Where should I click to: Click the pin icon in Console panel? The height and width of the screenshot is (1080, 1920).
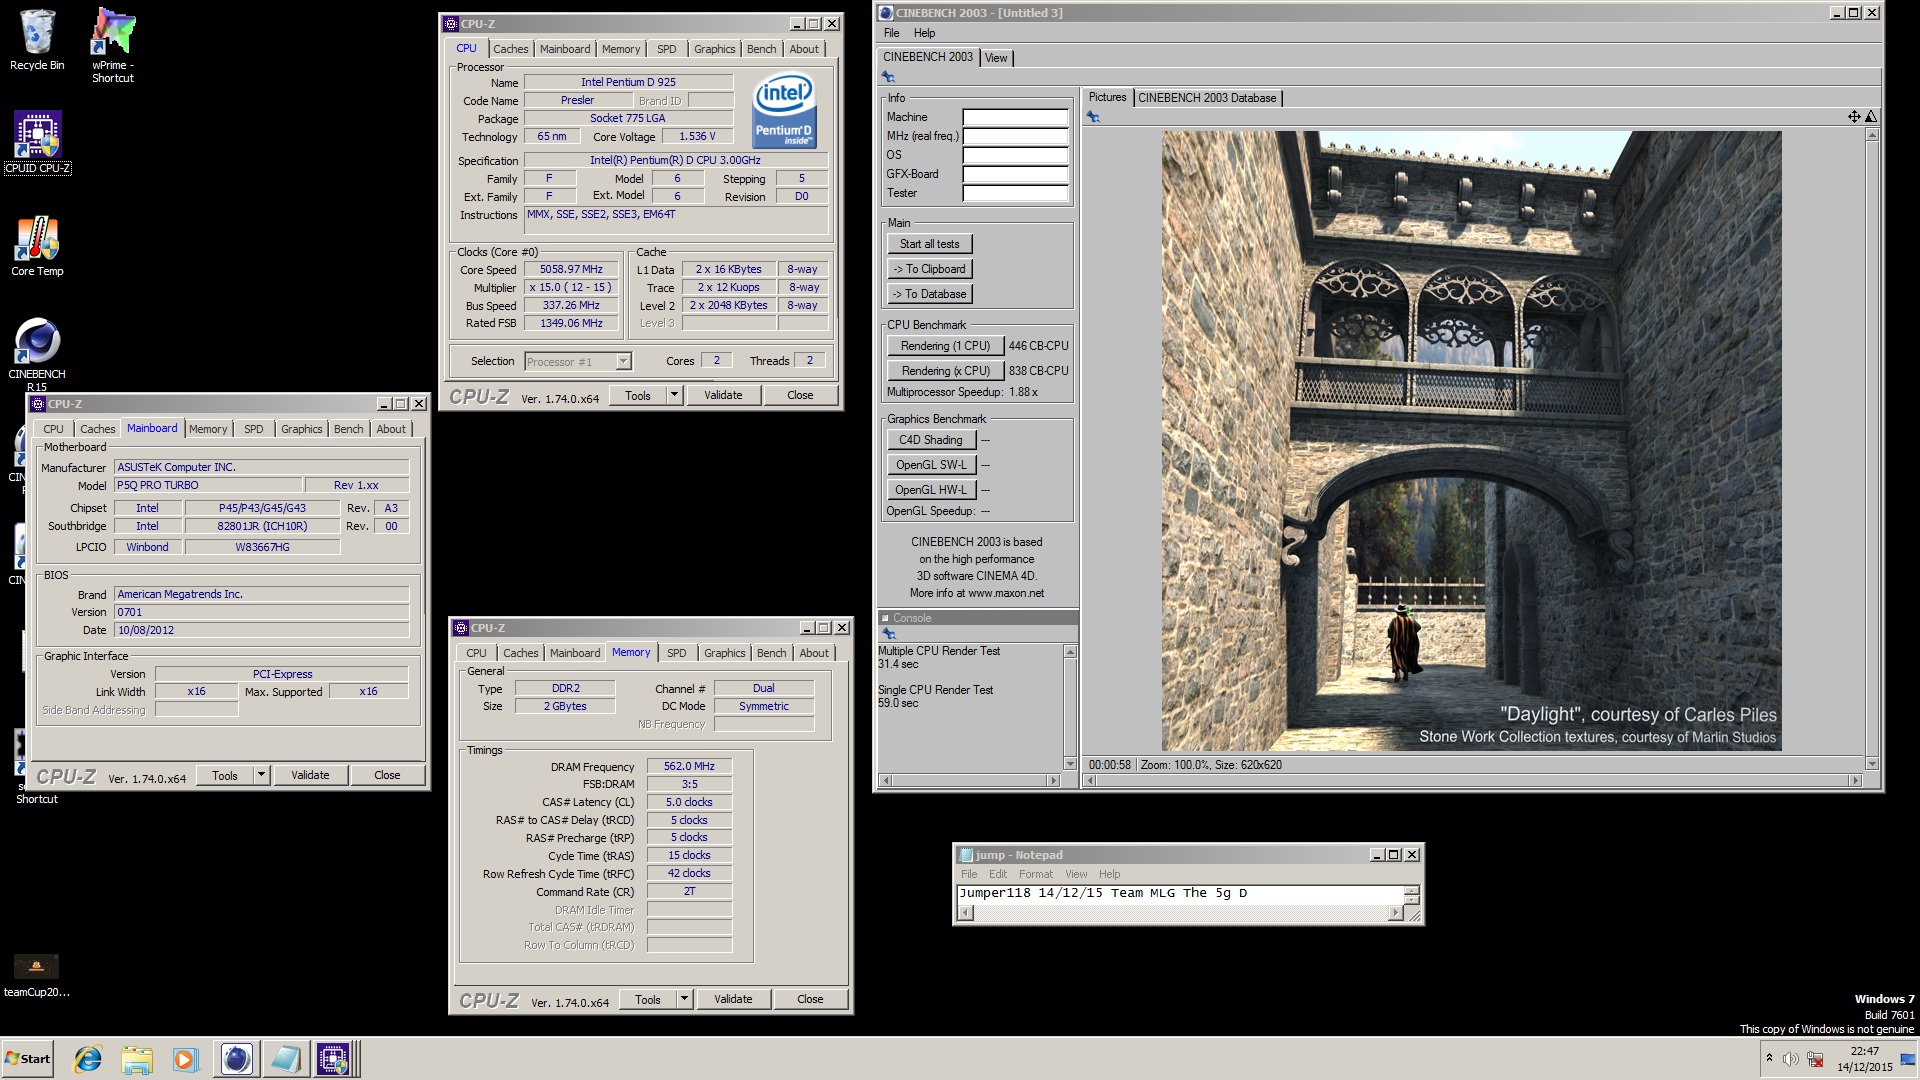point(889,634)
